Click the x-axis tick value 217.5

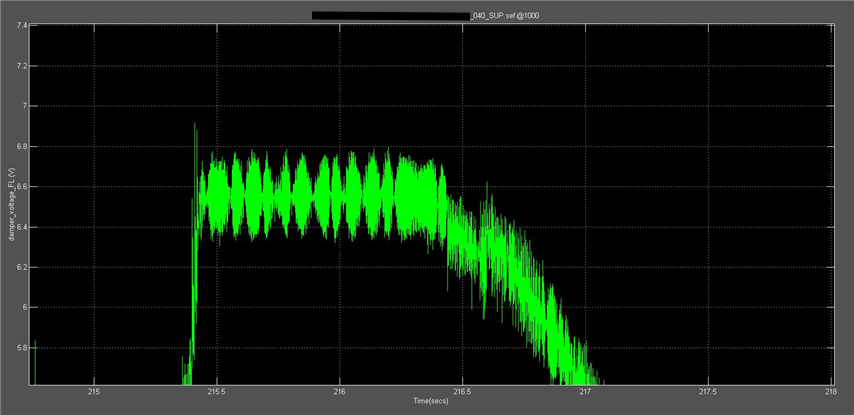[708, 392]
